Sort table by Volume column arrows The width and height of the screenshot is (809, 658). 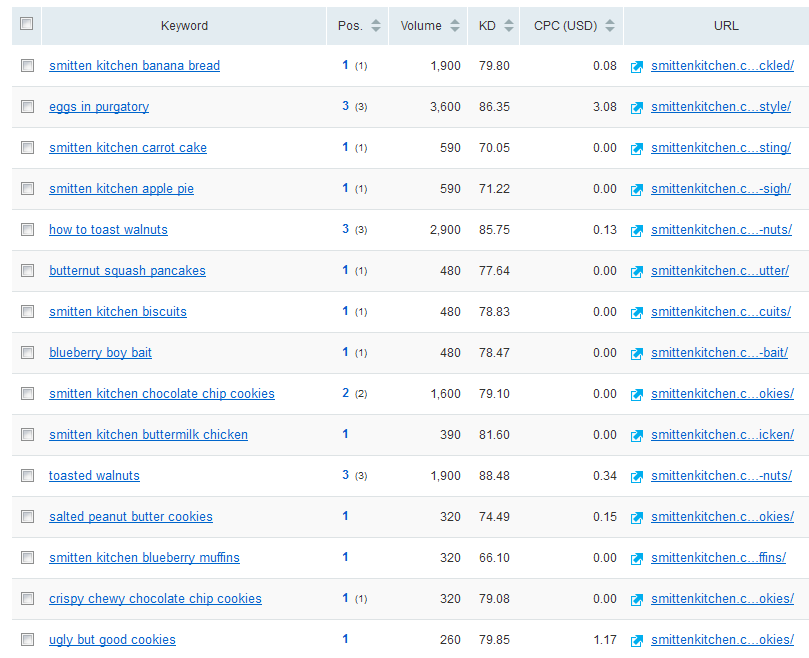[x=455, y=25]
